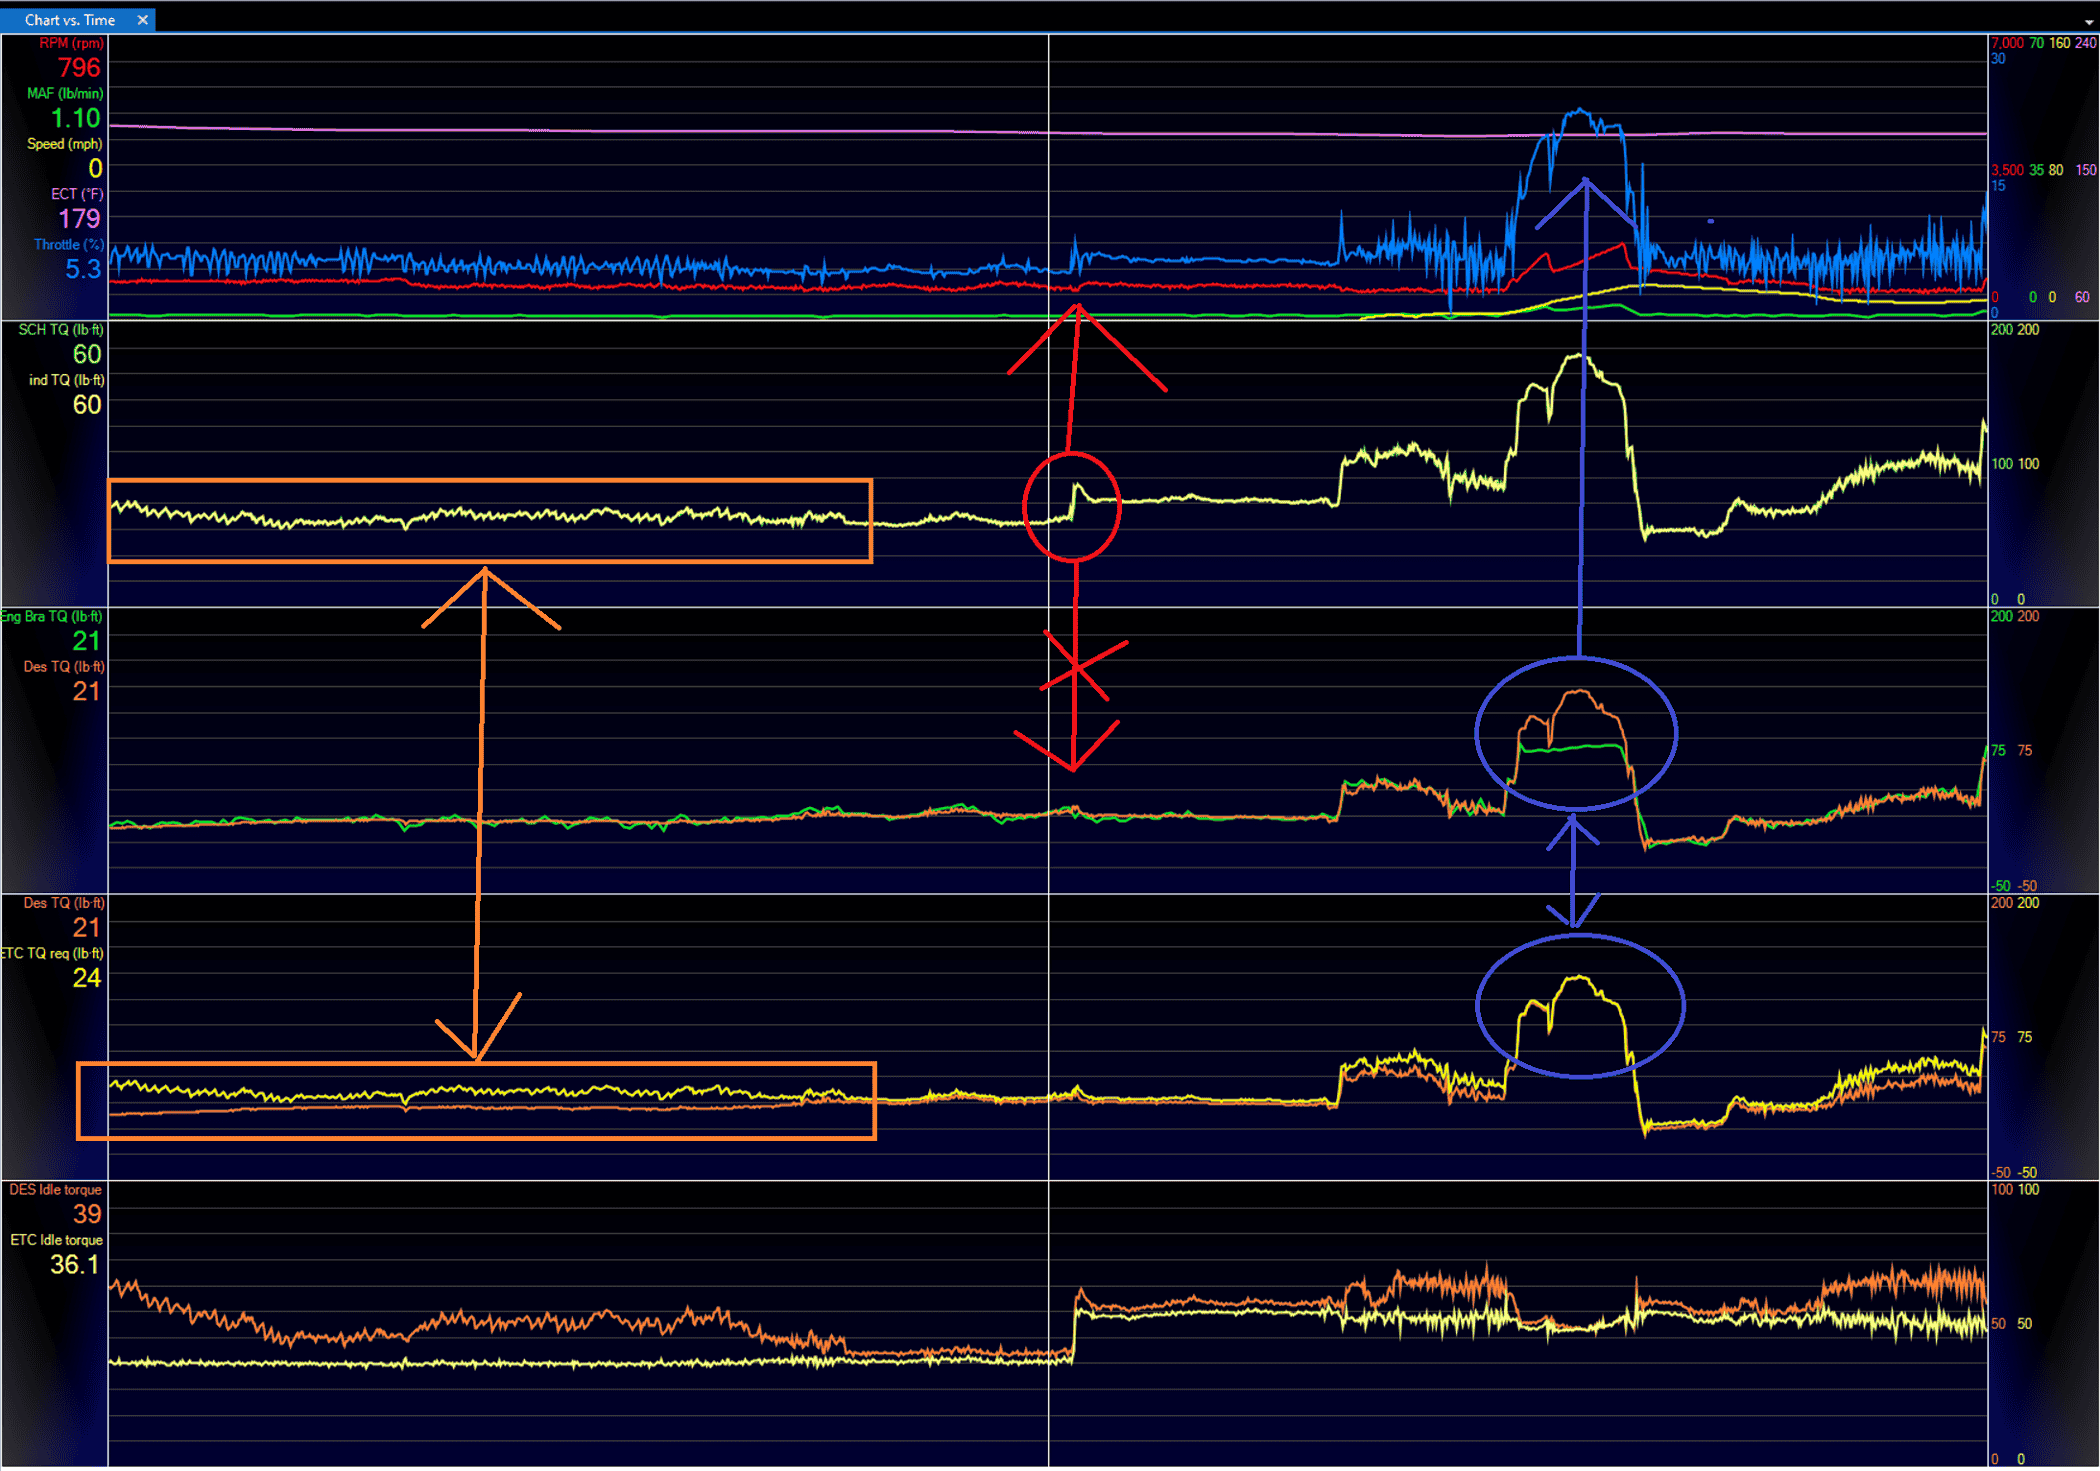Image resolution: width=2100 pixels, height=1471 pixels.
Task: Open the tab list dropdown arrow
Action: 2090,22
